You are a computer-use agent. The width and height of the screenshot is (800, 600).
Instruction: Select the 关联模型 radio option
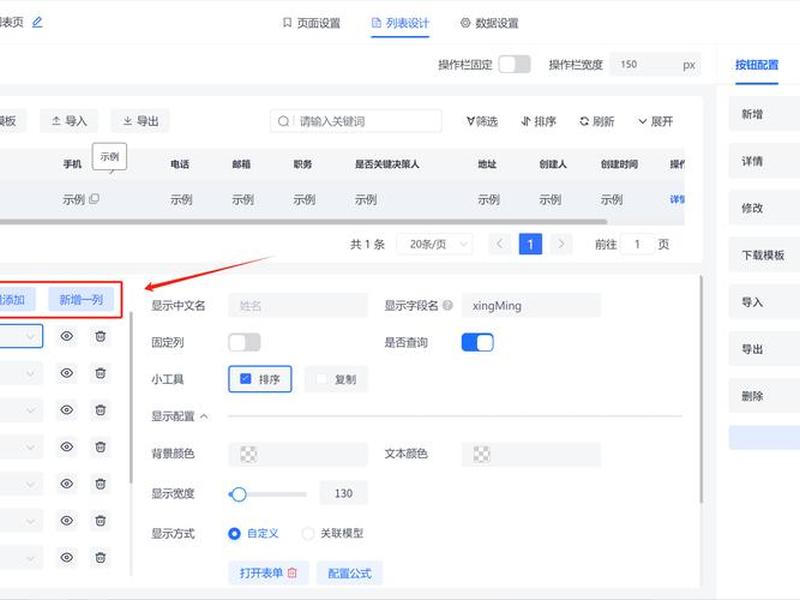[x=308, y=534]
